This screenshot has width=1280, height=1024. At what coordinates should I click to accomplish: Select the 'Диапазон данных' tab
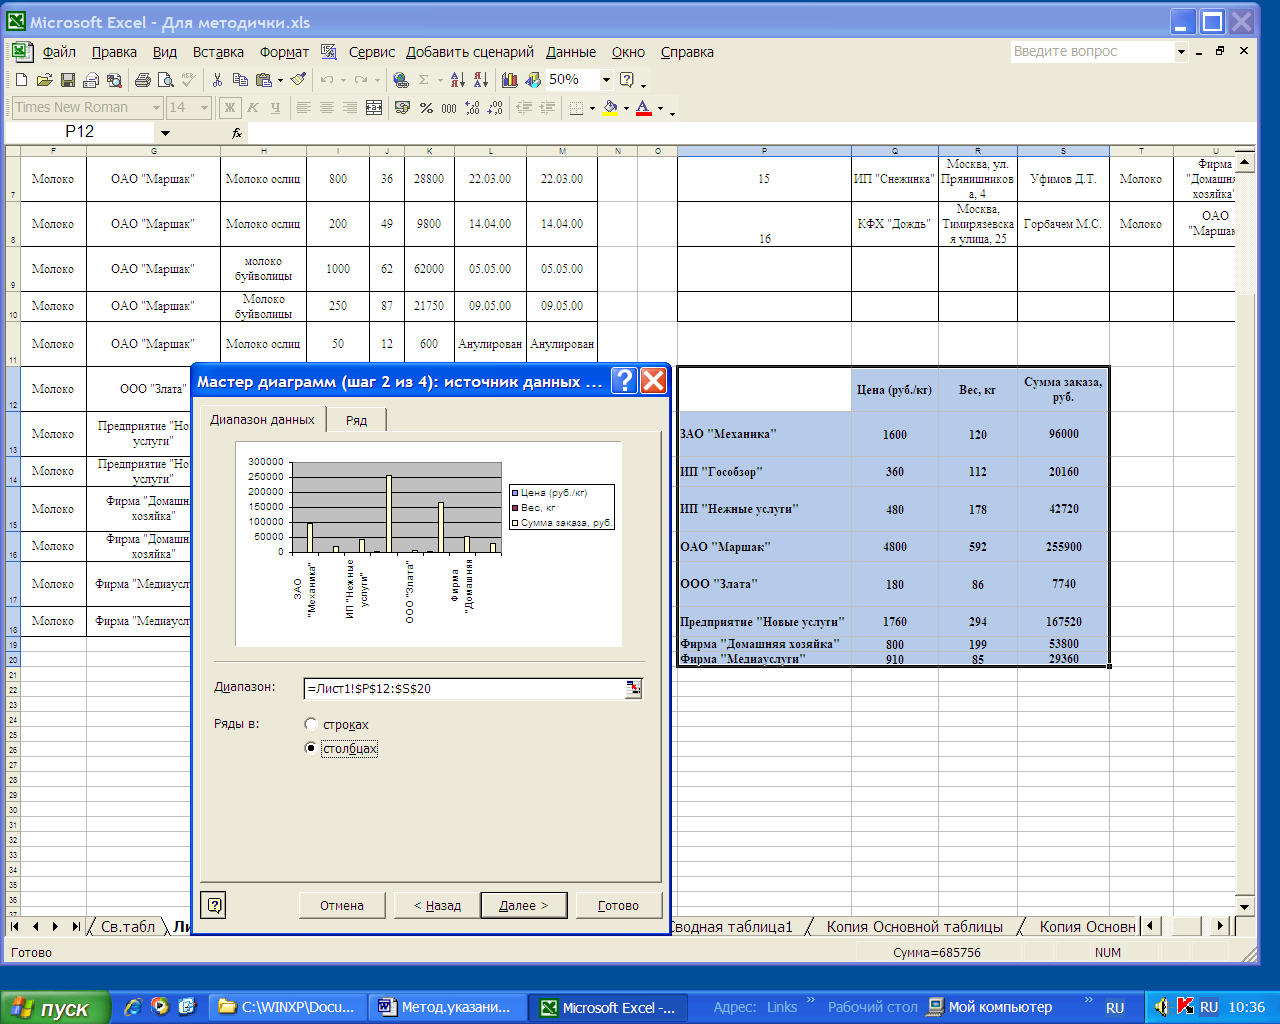click(x=262, y=419)
